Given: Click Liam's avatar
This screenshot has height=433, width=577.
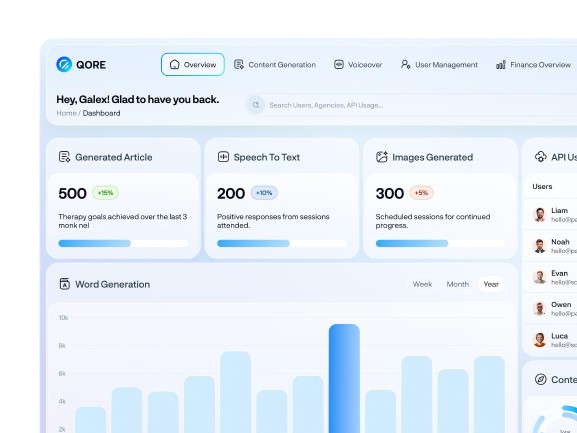Looking at the screenshot, I should click(x=540, y=214).
